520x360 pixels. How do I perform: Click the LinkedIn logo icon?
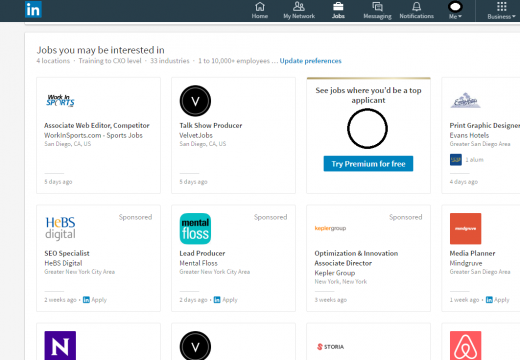[33, 10]
